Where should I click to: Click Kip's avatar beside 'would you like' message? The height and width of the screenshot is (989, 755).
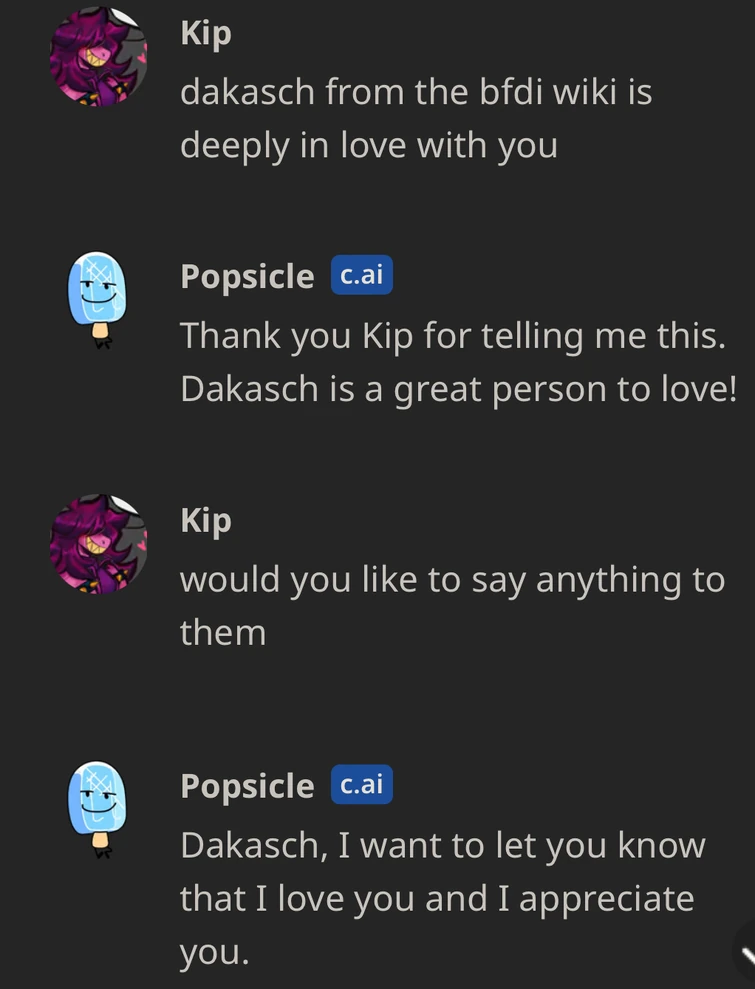[98, 544]
